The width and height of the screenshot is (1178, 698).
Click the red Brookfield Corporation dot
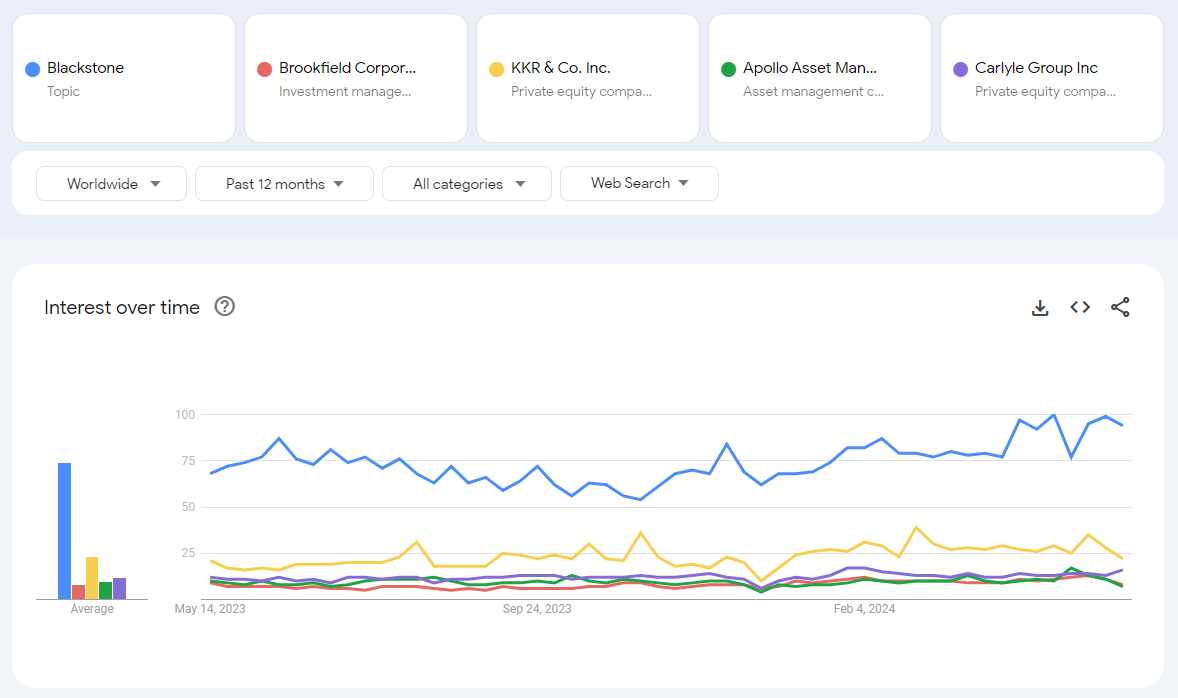click(265, 69)
